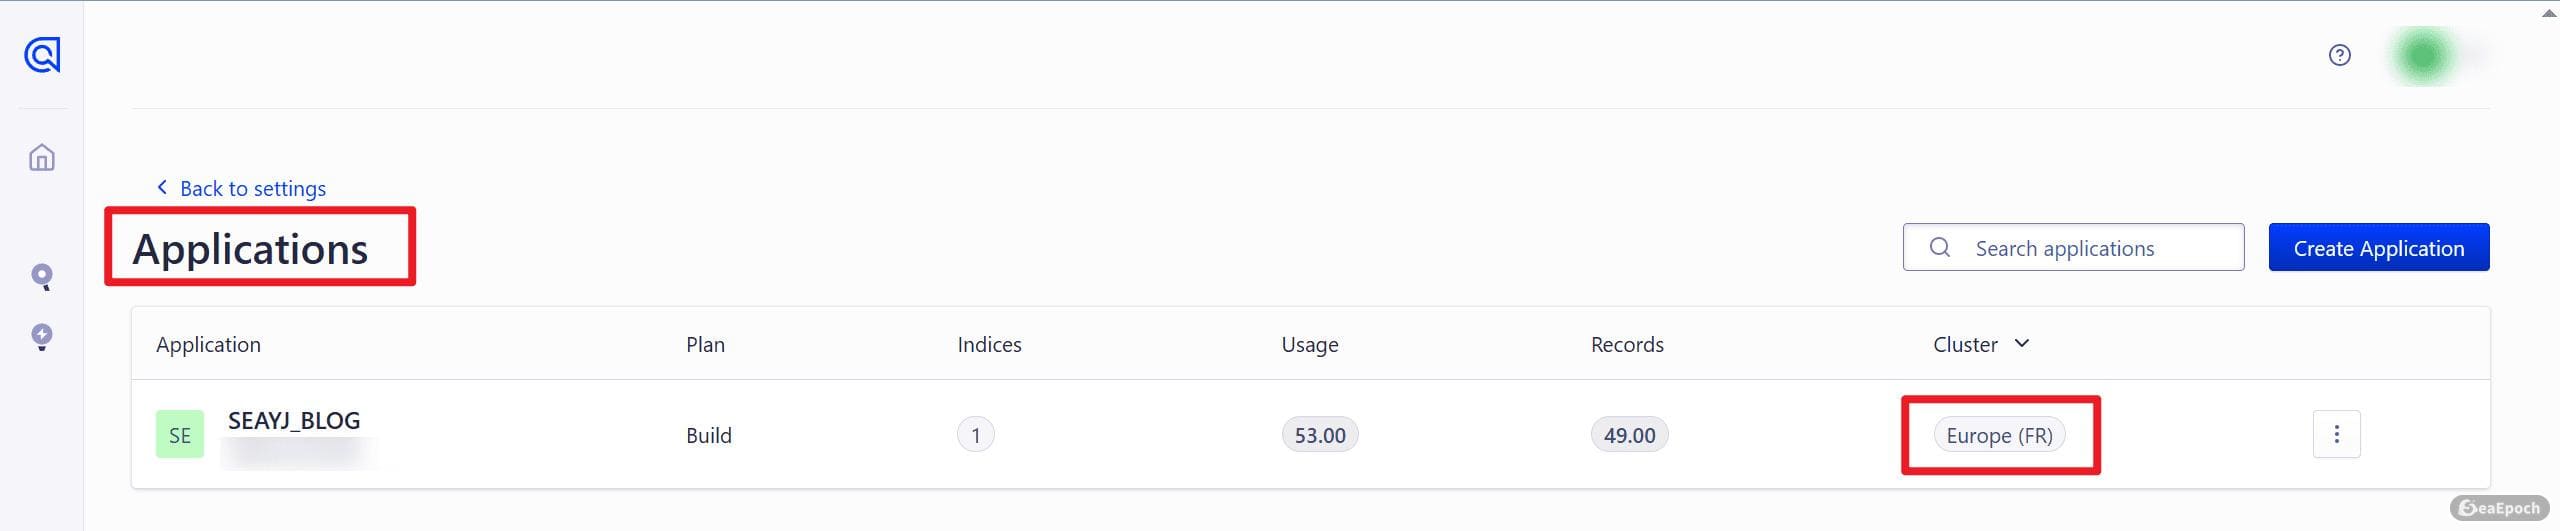Viewport: 2560px width, 531px height.
Task: Open the lightning-bolt sidebar icon
Action: pyautogui.click(x=42, y=337)
